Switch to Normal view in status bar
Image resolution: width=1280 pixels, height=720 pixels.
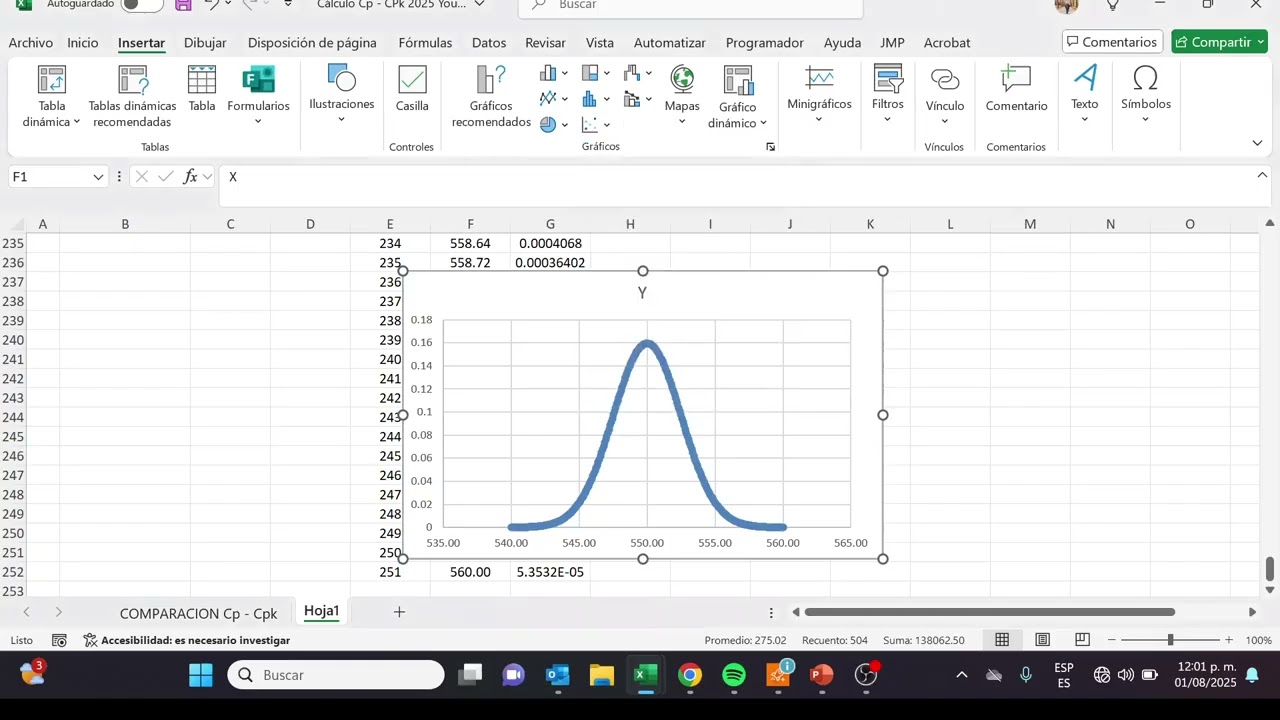1002,640
